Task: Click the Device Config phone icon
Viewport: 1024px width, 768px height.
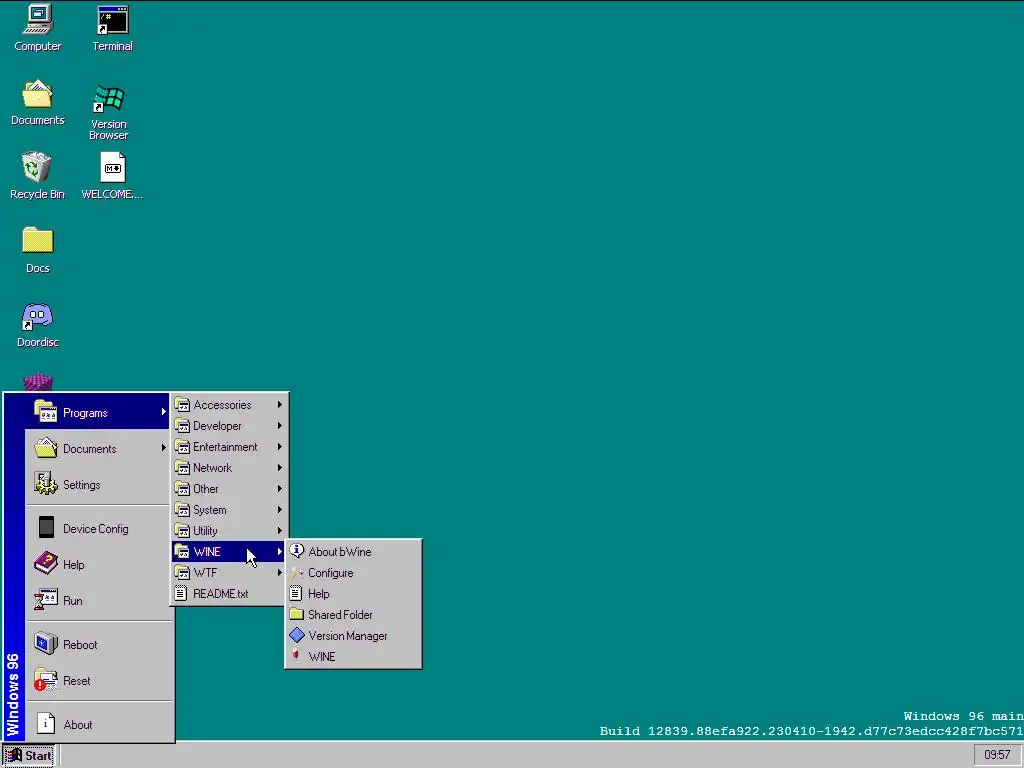Action: click(46, 528)
